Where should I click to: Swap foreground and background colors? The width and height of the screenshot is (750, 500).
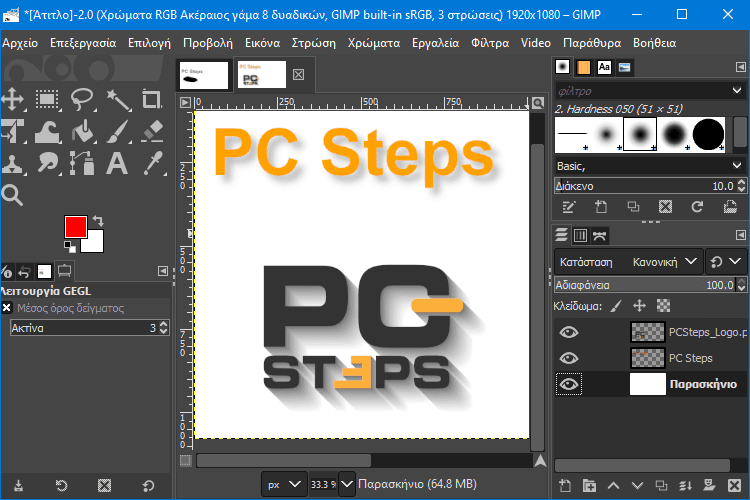click(x=97, y=220)
